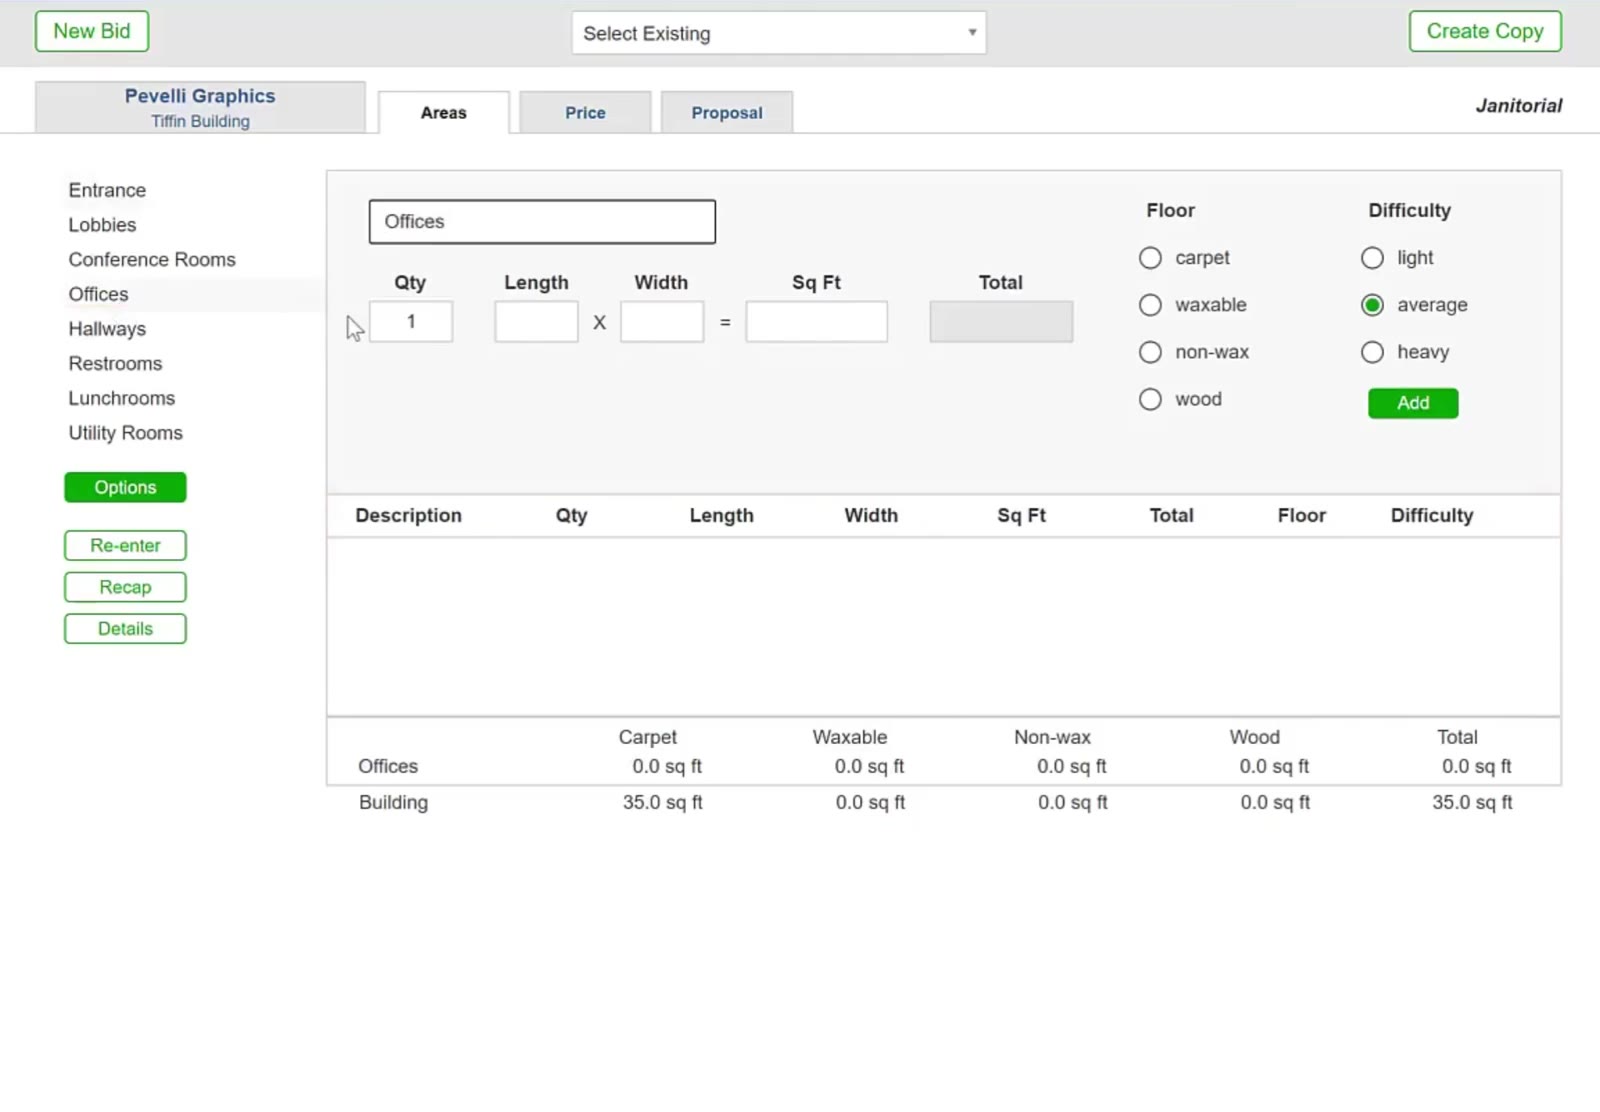This screenshot has width=1600, height=1112.
Task: Click the grayed Total field
Action: point(1001,322)
